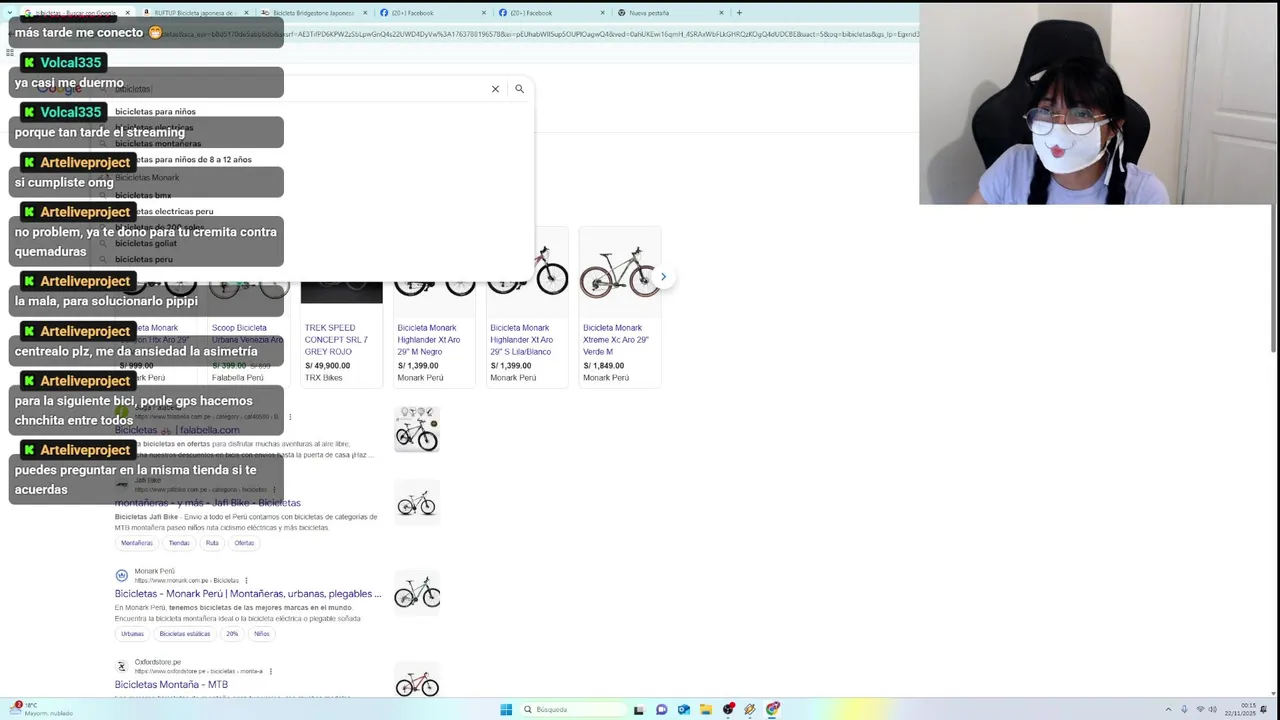This screenshot has width=1280, height=720.
Task: Open the Windows Start menu
Action: click(x=506, y=710)
